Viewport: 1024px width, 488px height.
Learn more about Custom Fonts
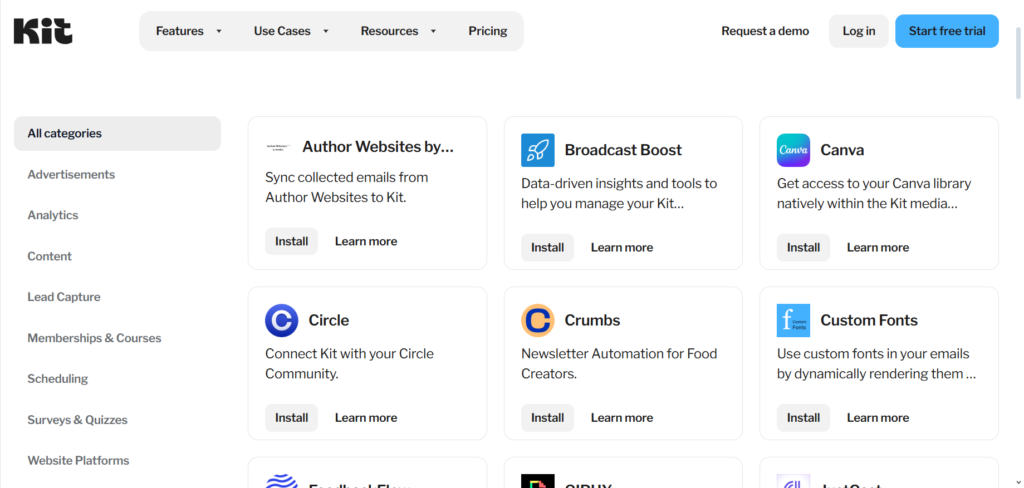878,417
